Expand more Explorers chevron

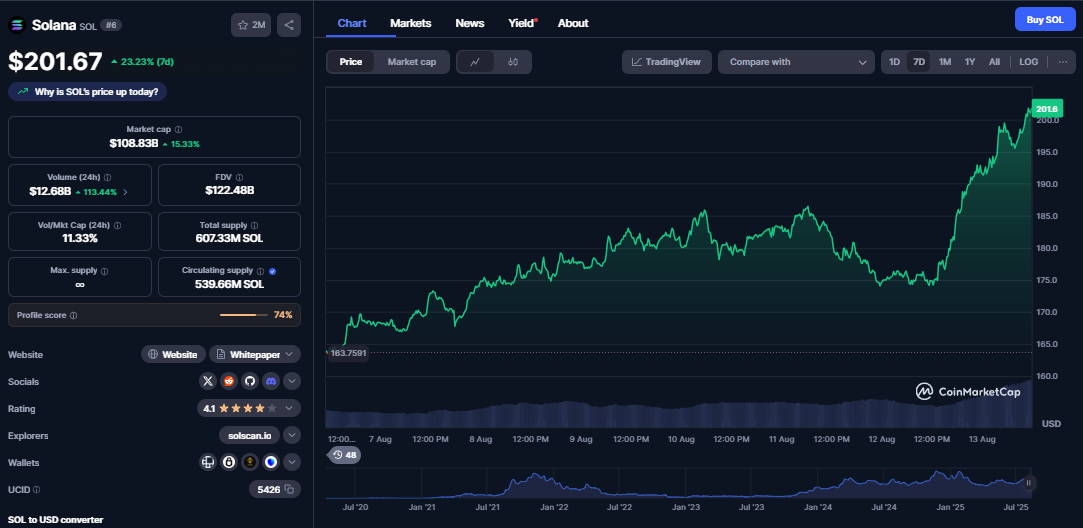coord(291,435)
